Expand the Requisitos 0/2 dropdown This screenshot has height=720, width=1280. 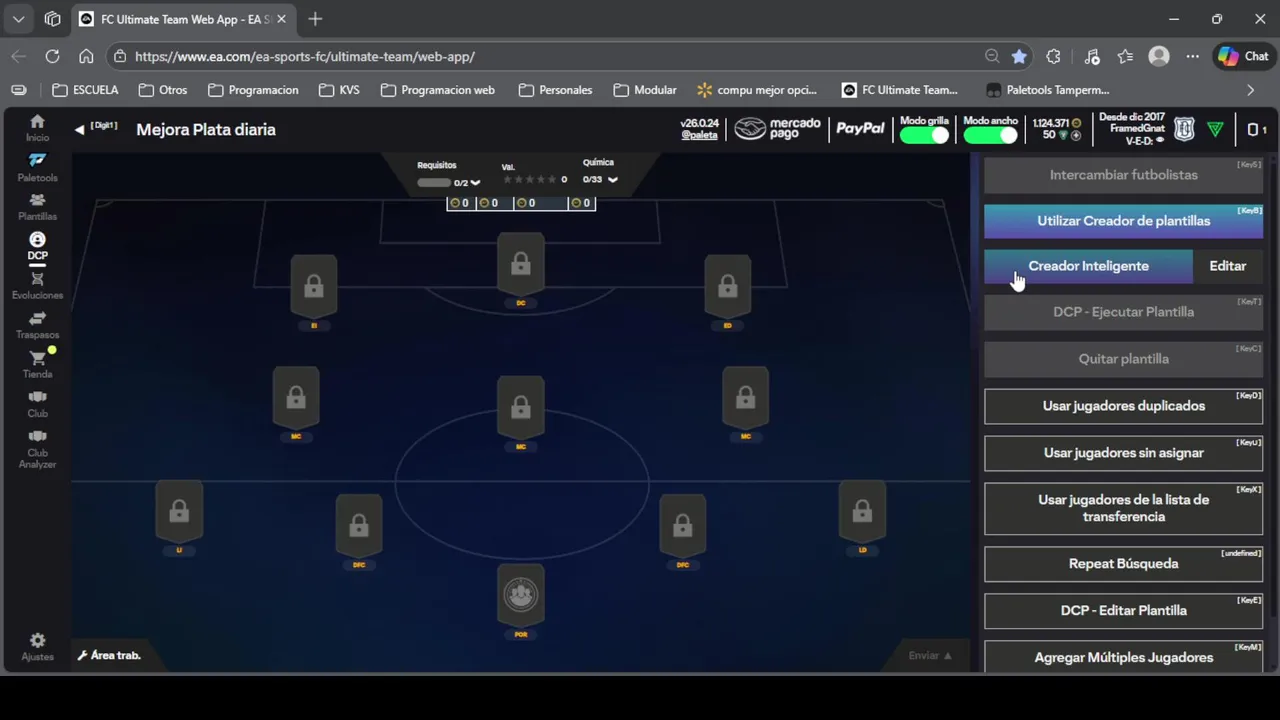click(475, 183)
